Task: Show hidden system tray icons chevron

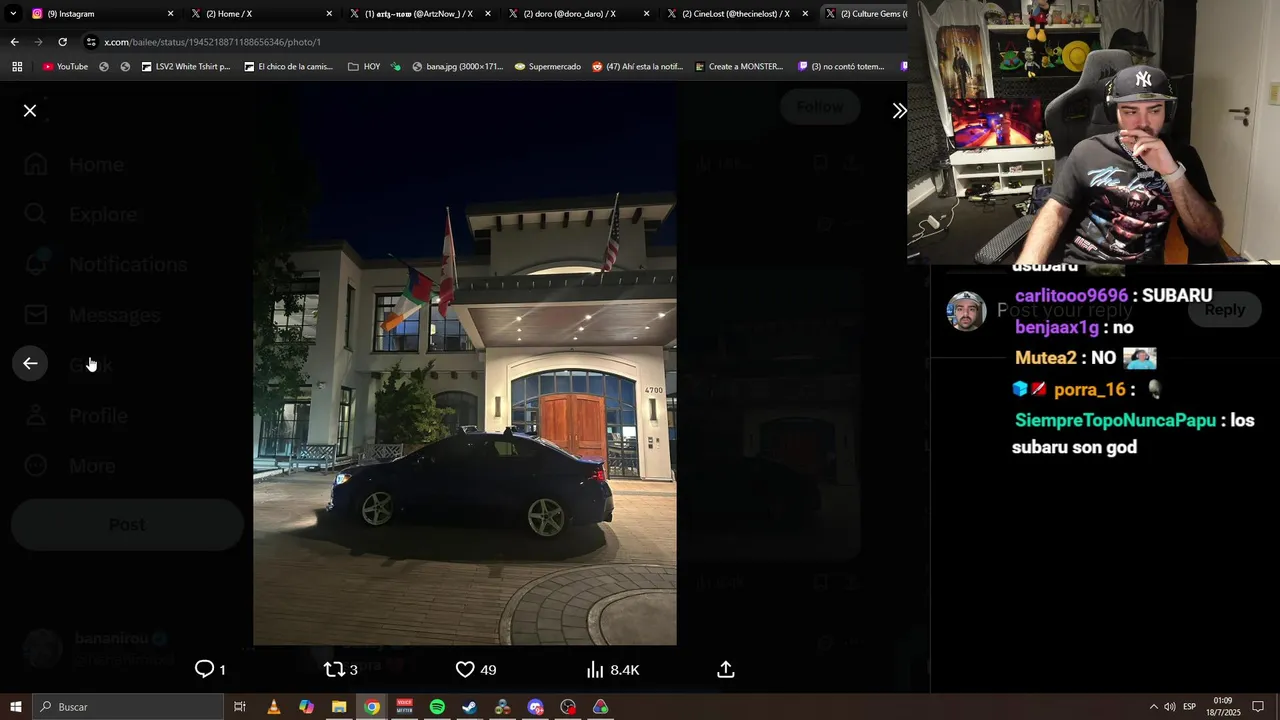Action: (1153, 707)
